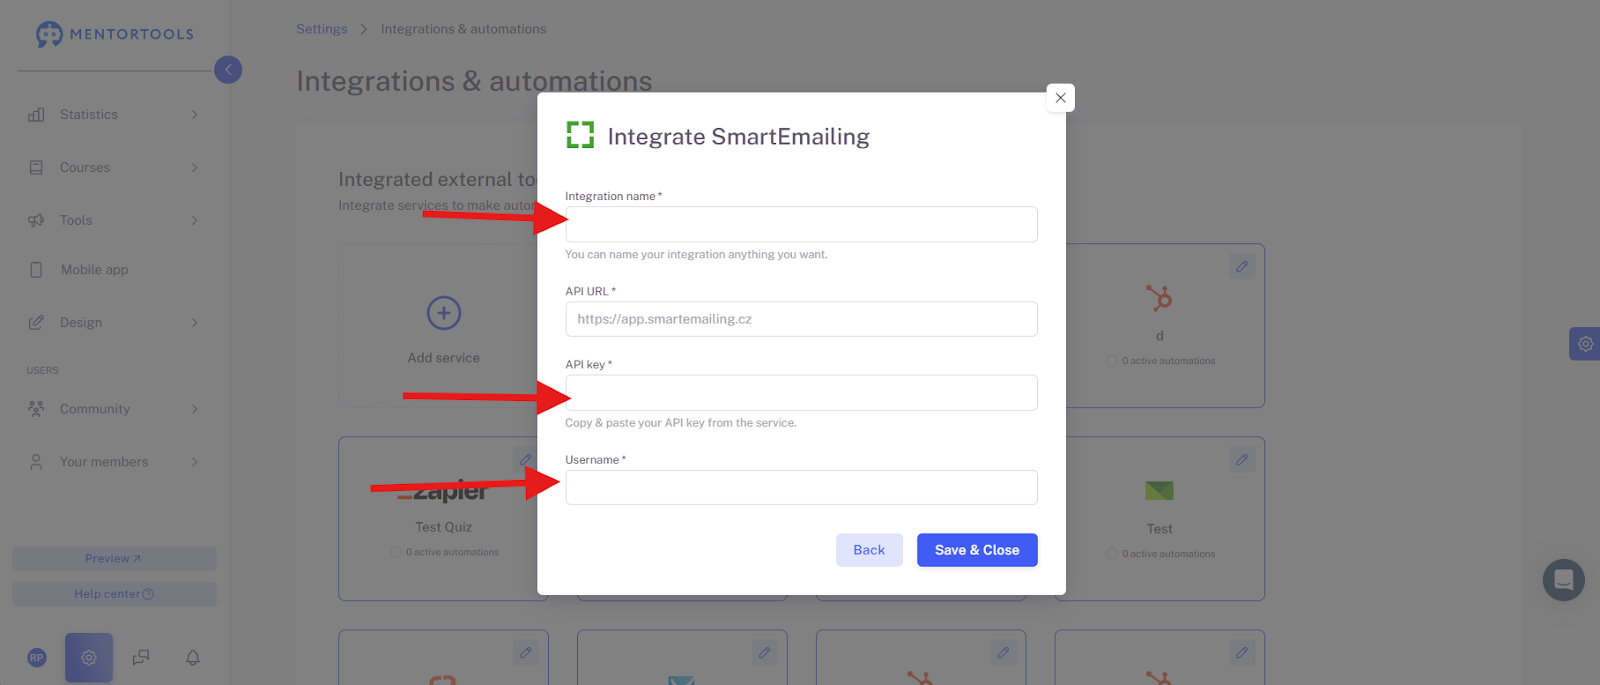Open the chat messages icon in the bottom bar
This screenshot has width=1600, height=685.
[141, 657]
